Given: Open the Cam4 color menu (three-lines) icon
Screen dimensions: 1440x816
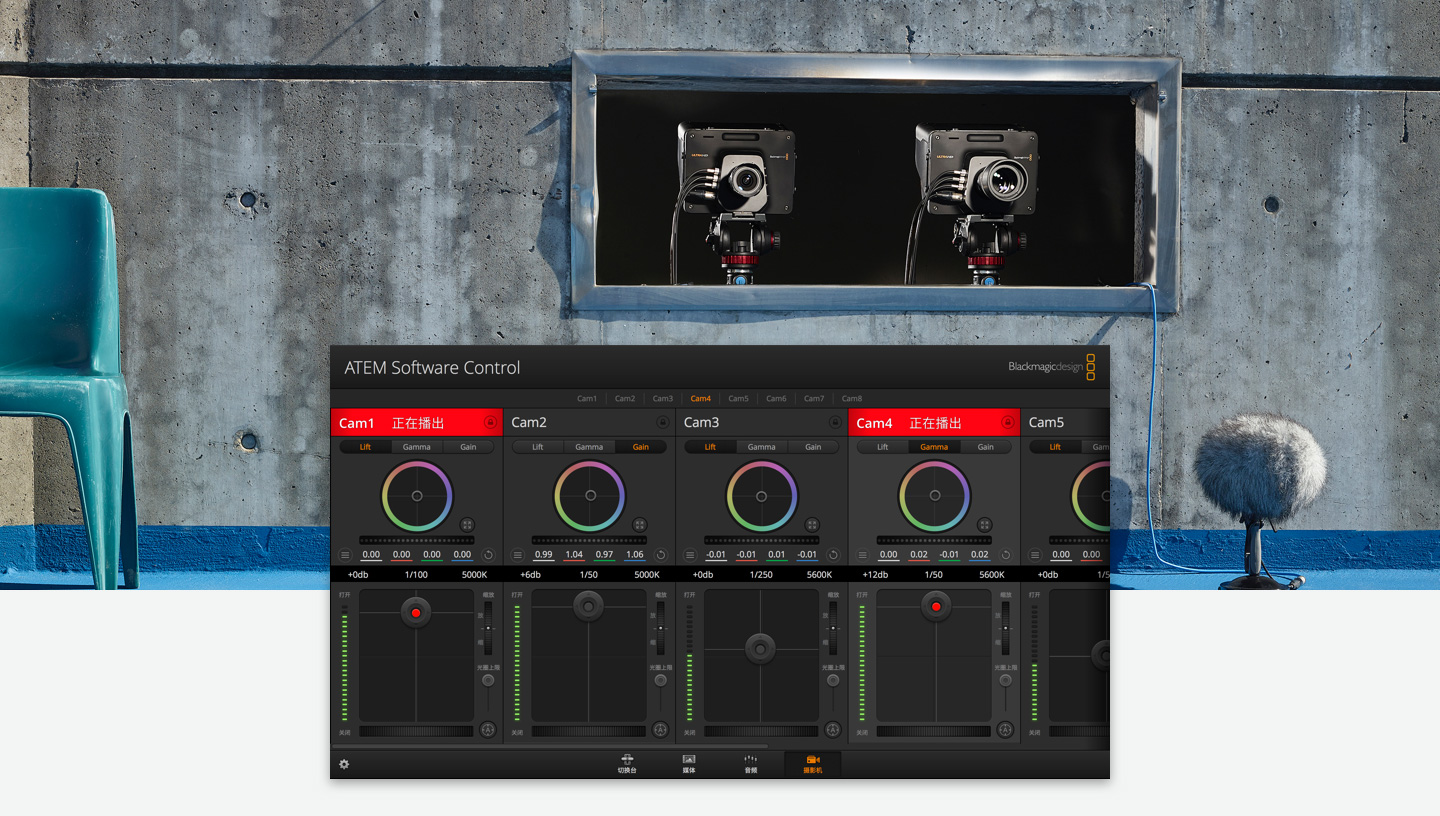Looking at the screenshot, I should pos(862,555).
